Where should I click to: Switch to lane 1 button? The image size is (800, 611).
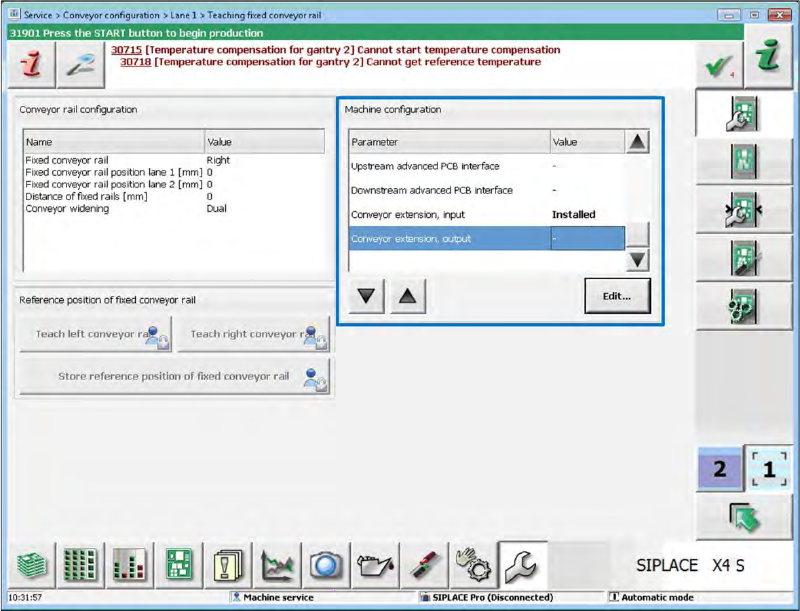[769, 469]
